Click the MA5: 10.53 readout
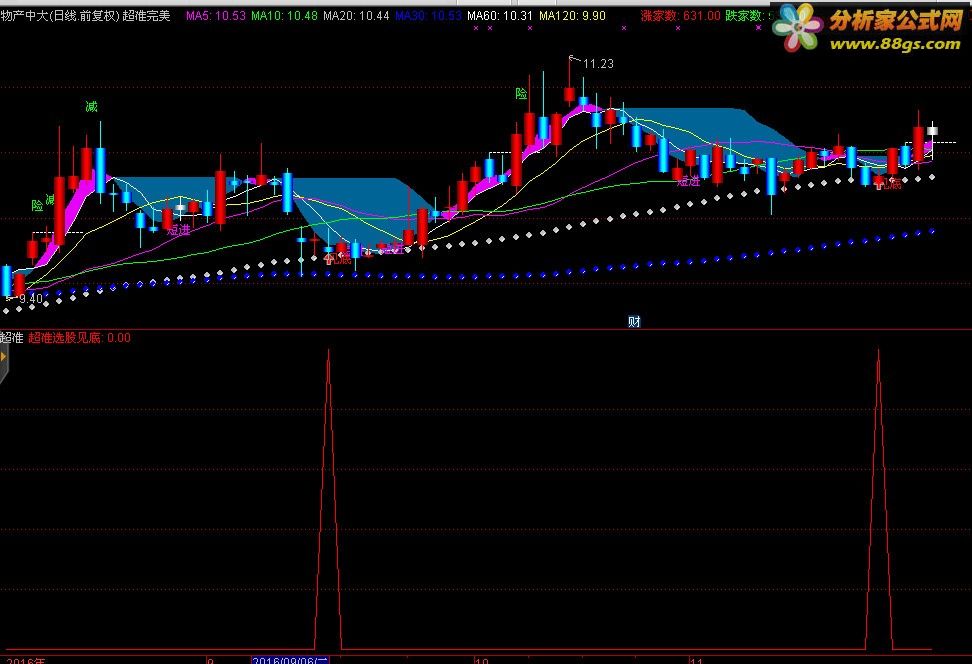972x664 pixels. [216, 15]
